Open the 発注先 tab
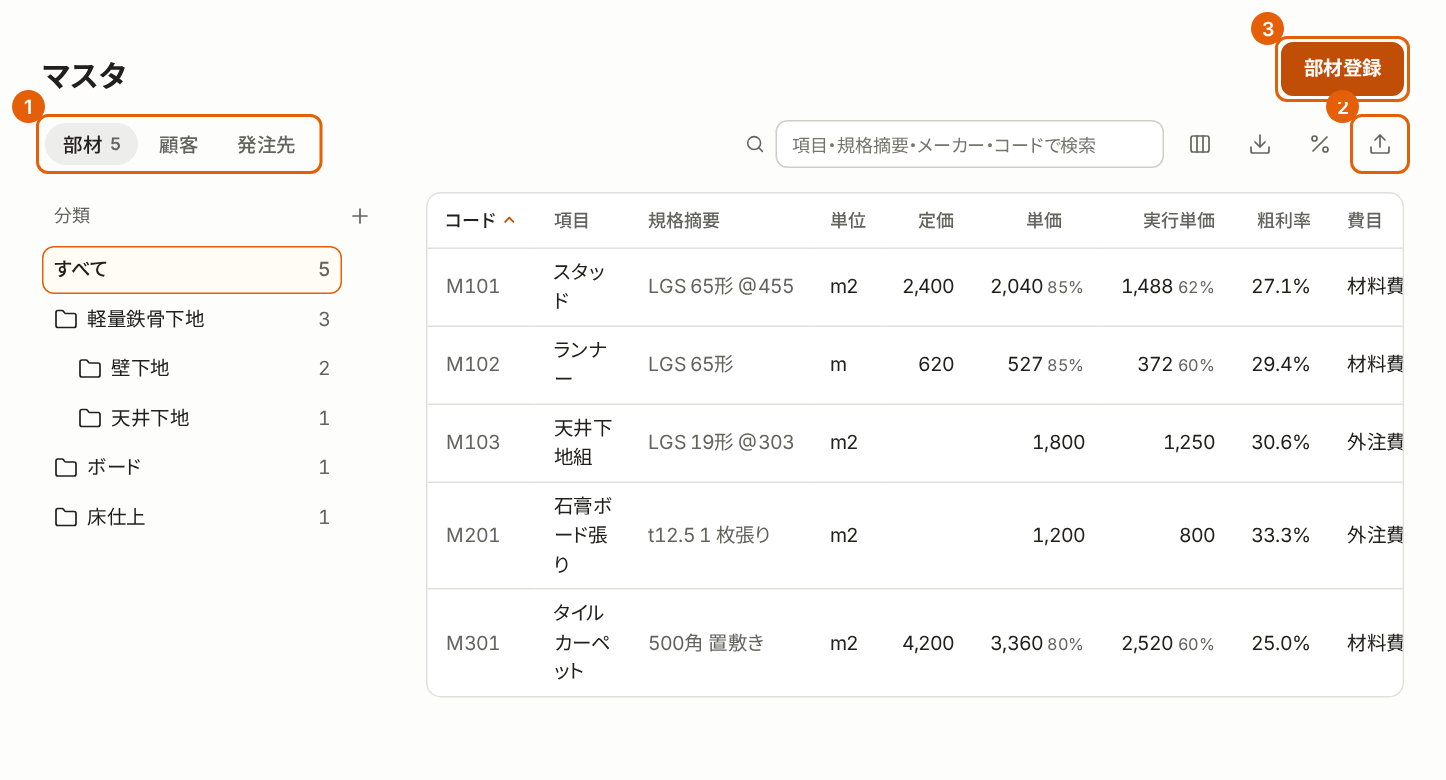The width and height of the screenshot is (1446, 780). [266, 145]
